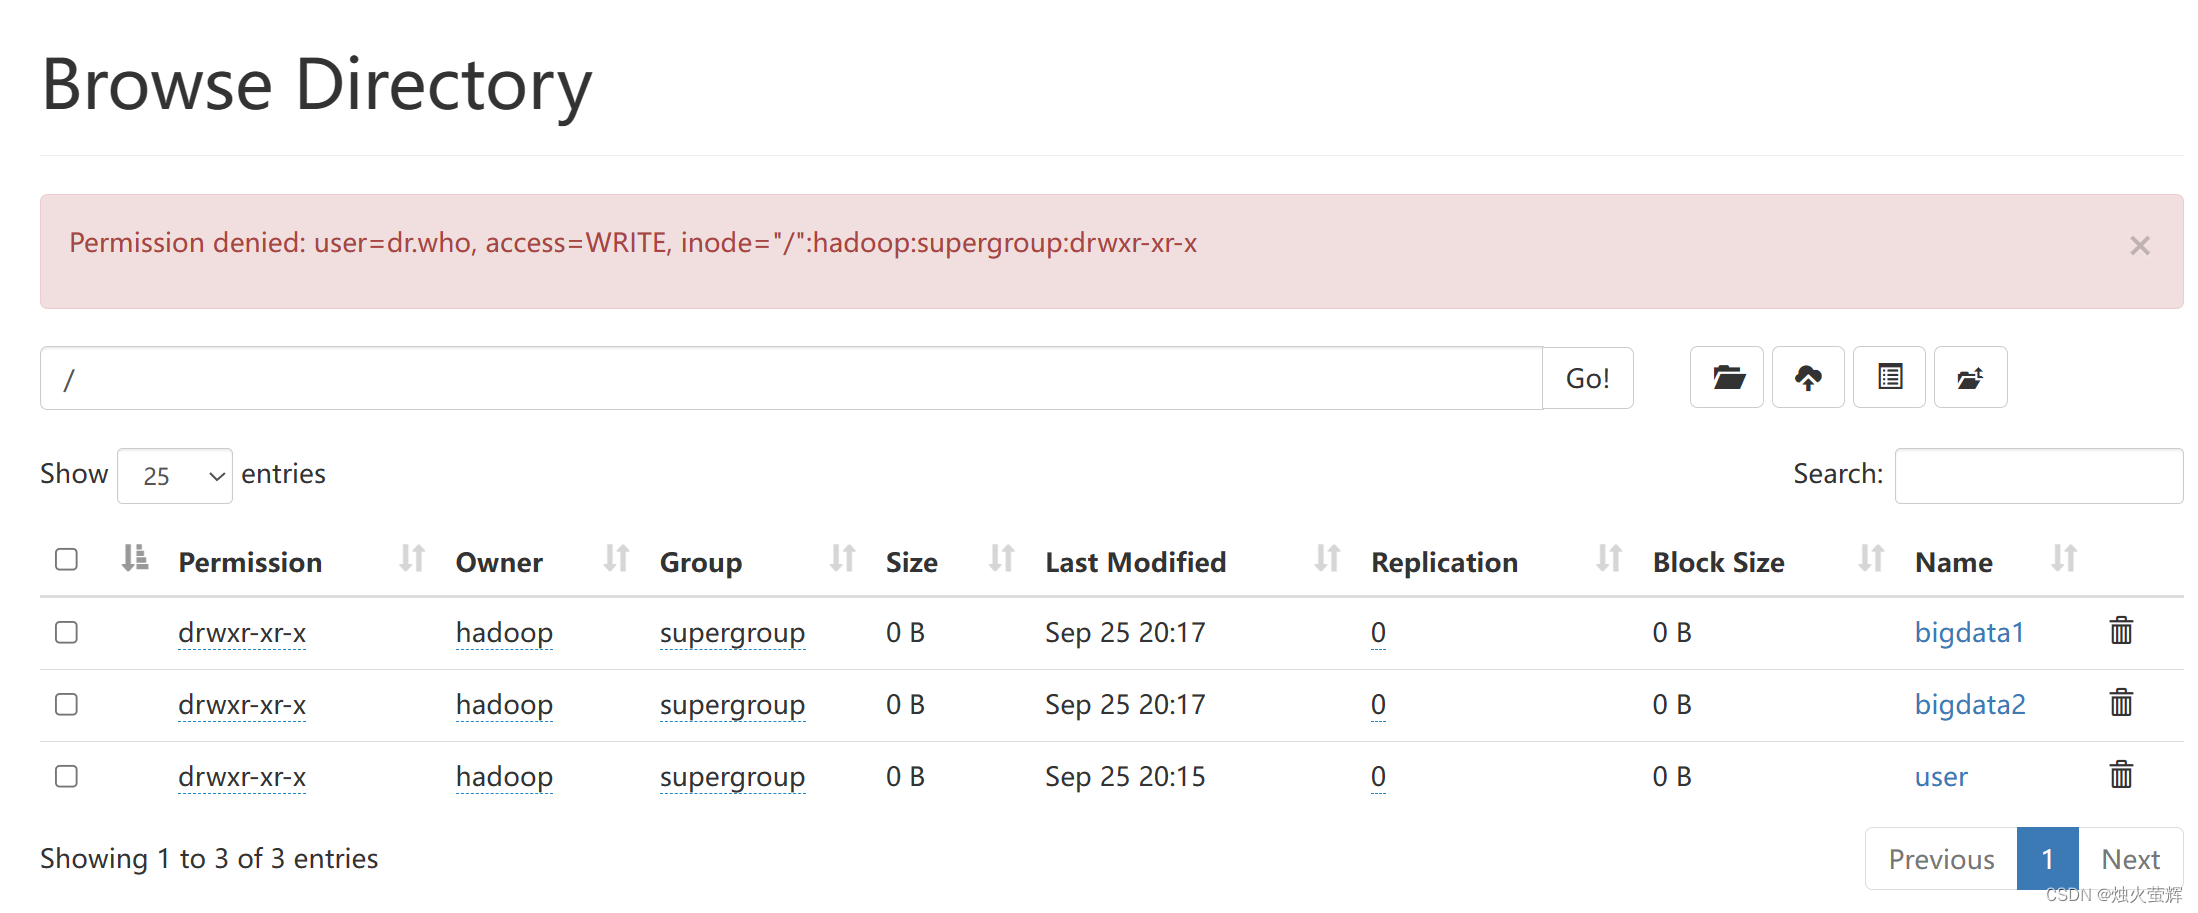Sort the Name column using its sort arrows
The image size is (2198, 913).
pos(2063,560)
